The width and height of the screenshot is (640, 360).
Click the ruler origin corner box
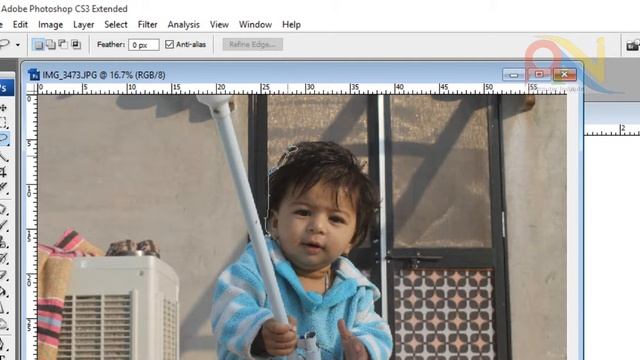(32, 89)
